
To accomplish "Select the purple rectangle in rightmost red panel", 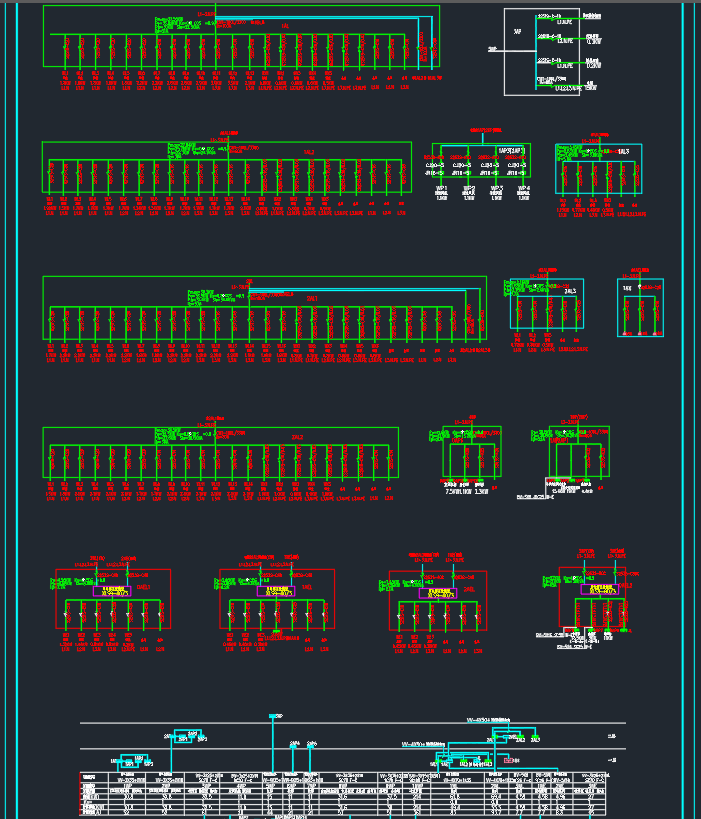I will coord(600,590).
